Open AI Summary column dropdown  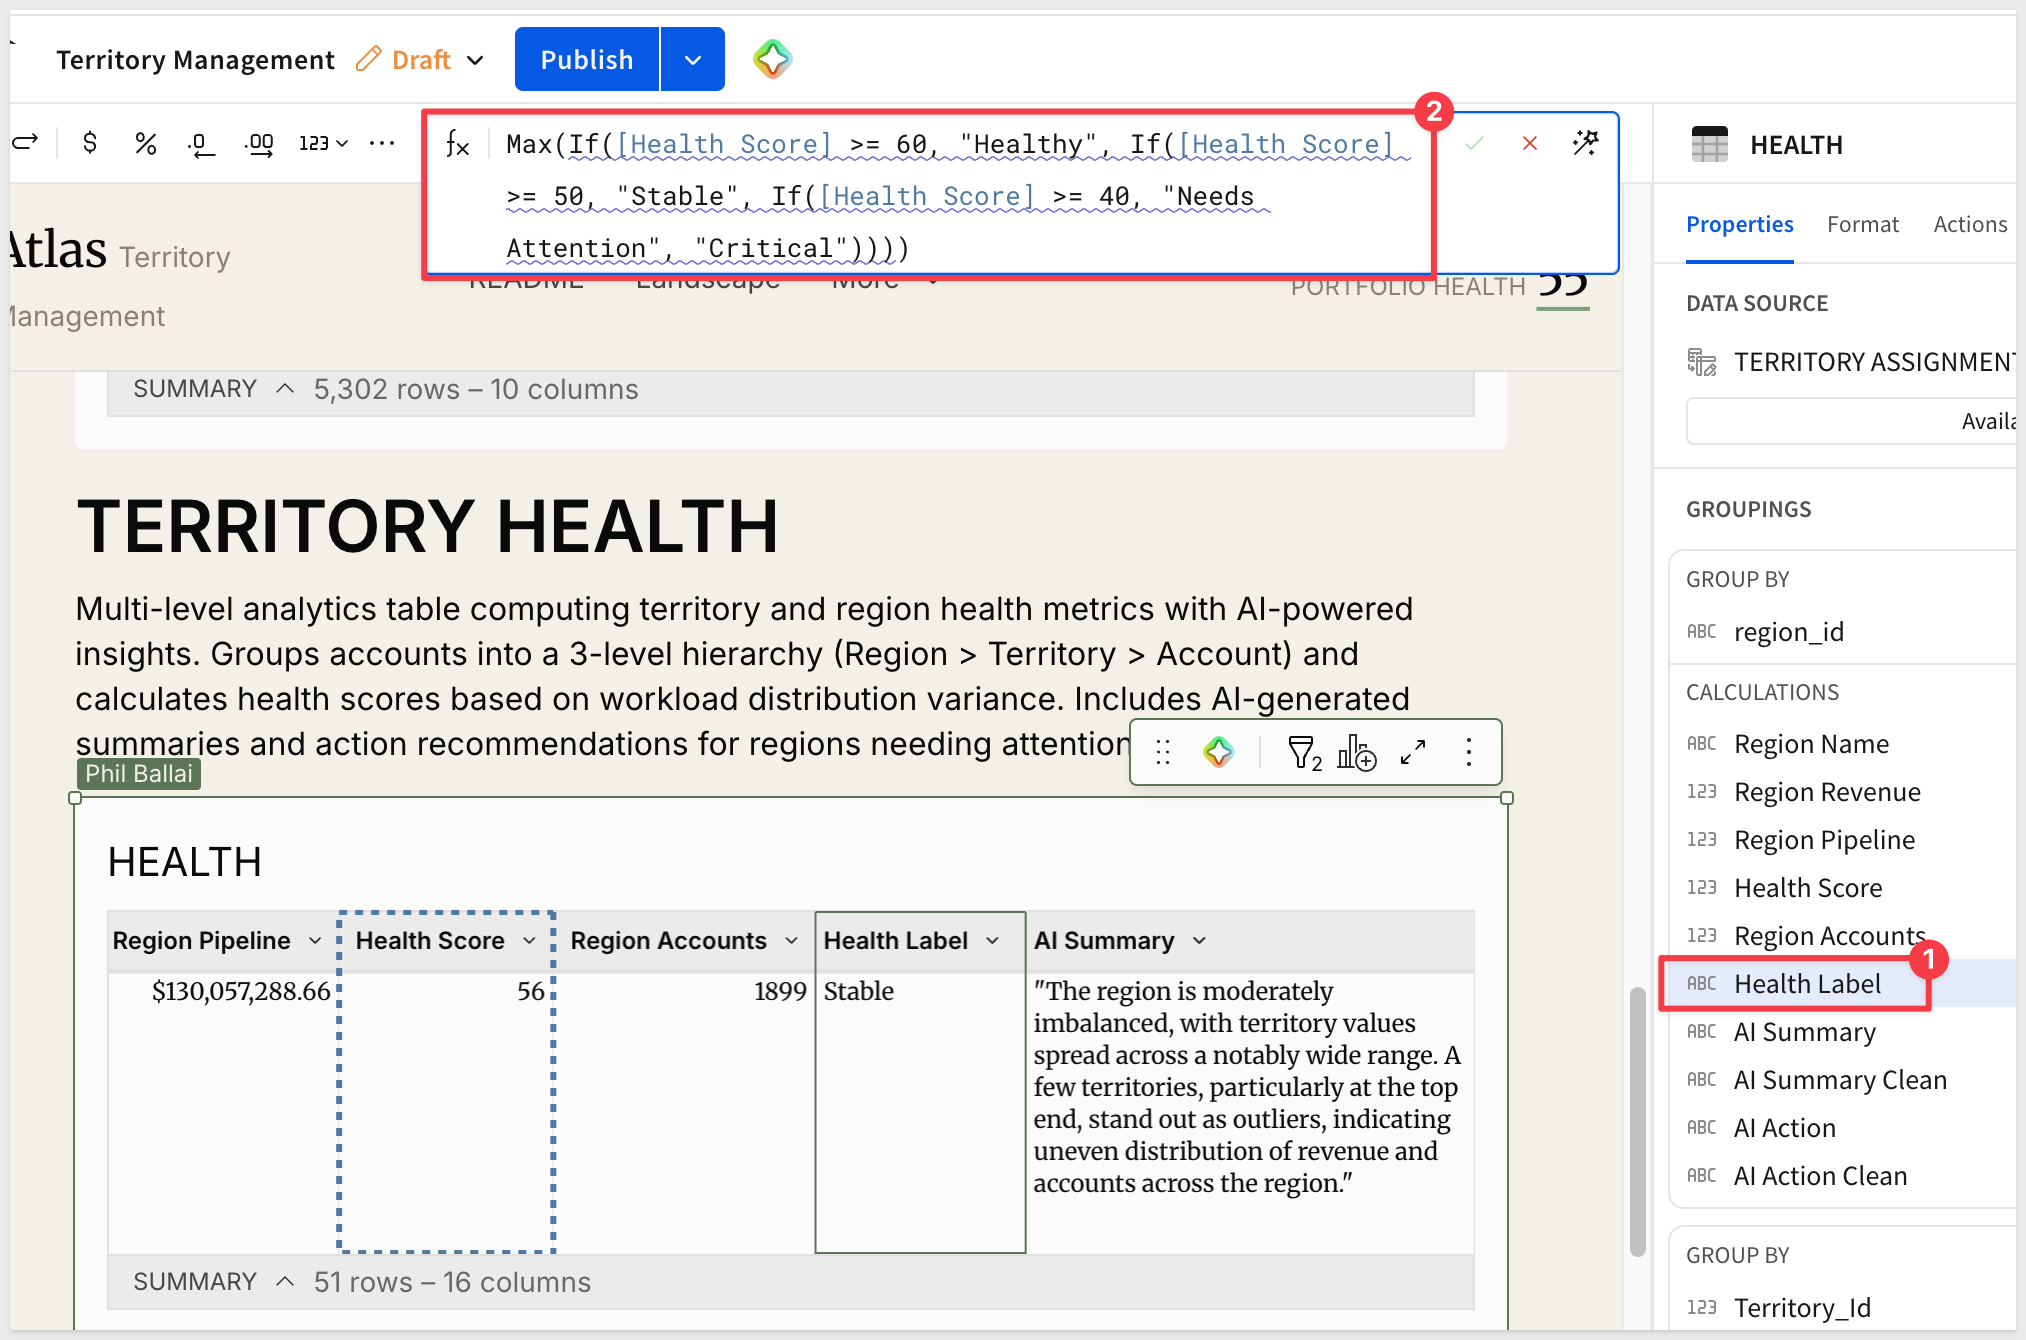click(x=1199, y=941)
